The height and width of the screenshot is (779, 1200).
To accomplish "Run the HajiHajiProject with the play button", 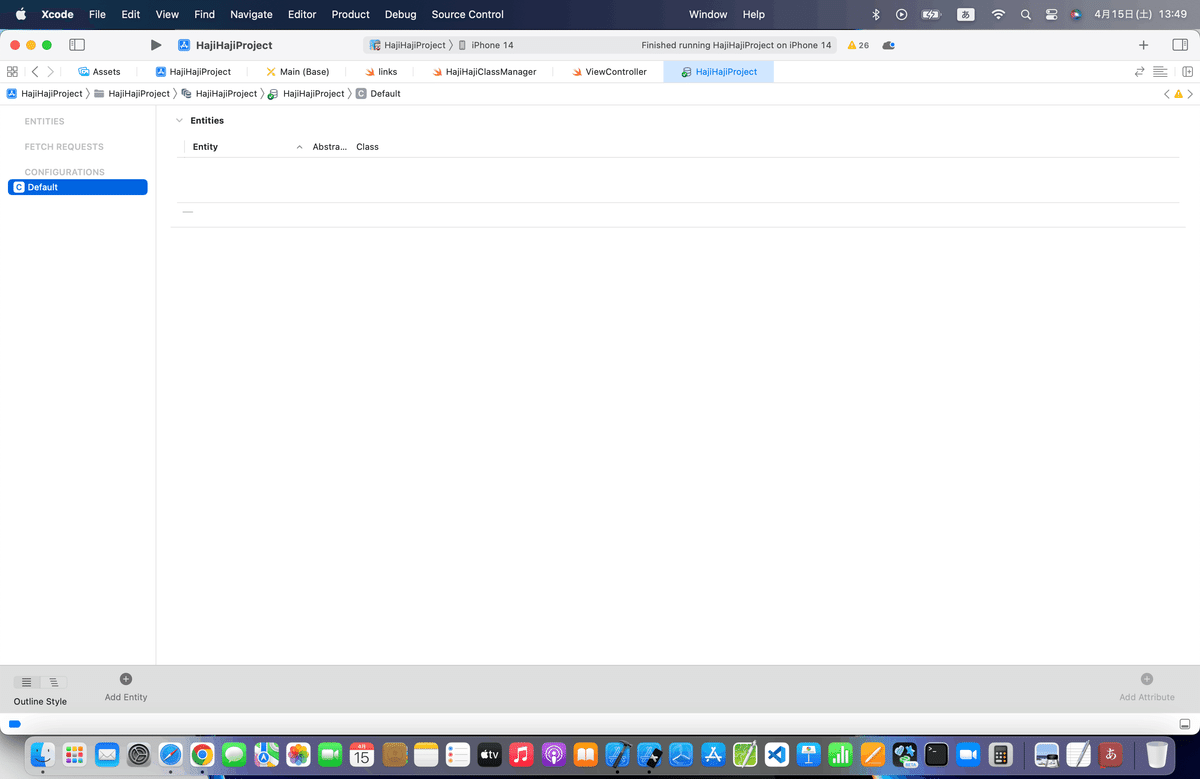I will pyautogui.click(x=155, y=45).
